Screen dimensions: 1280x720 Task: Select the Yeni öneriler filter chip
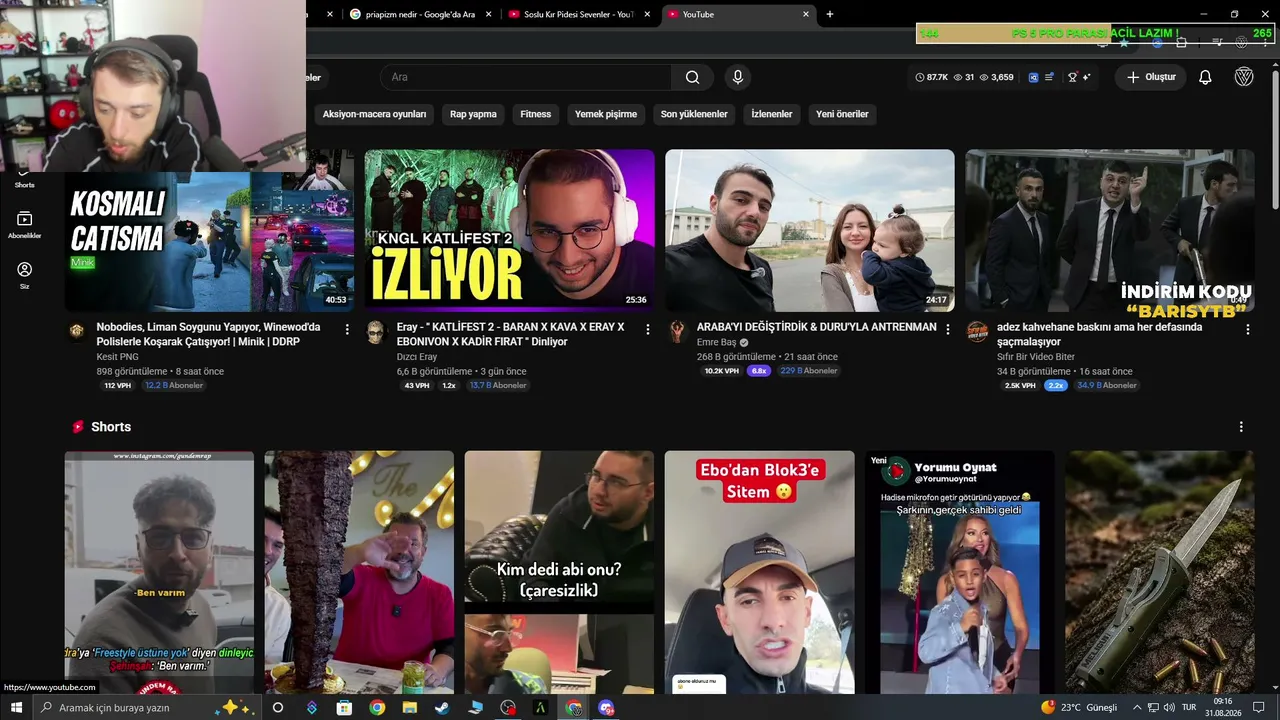[x=842, y=114]
